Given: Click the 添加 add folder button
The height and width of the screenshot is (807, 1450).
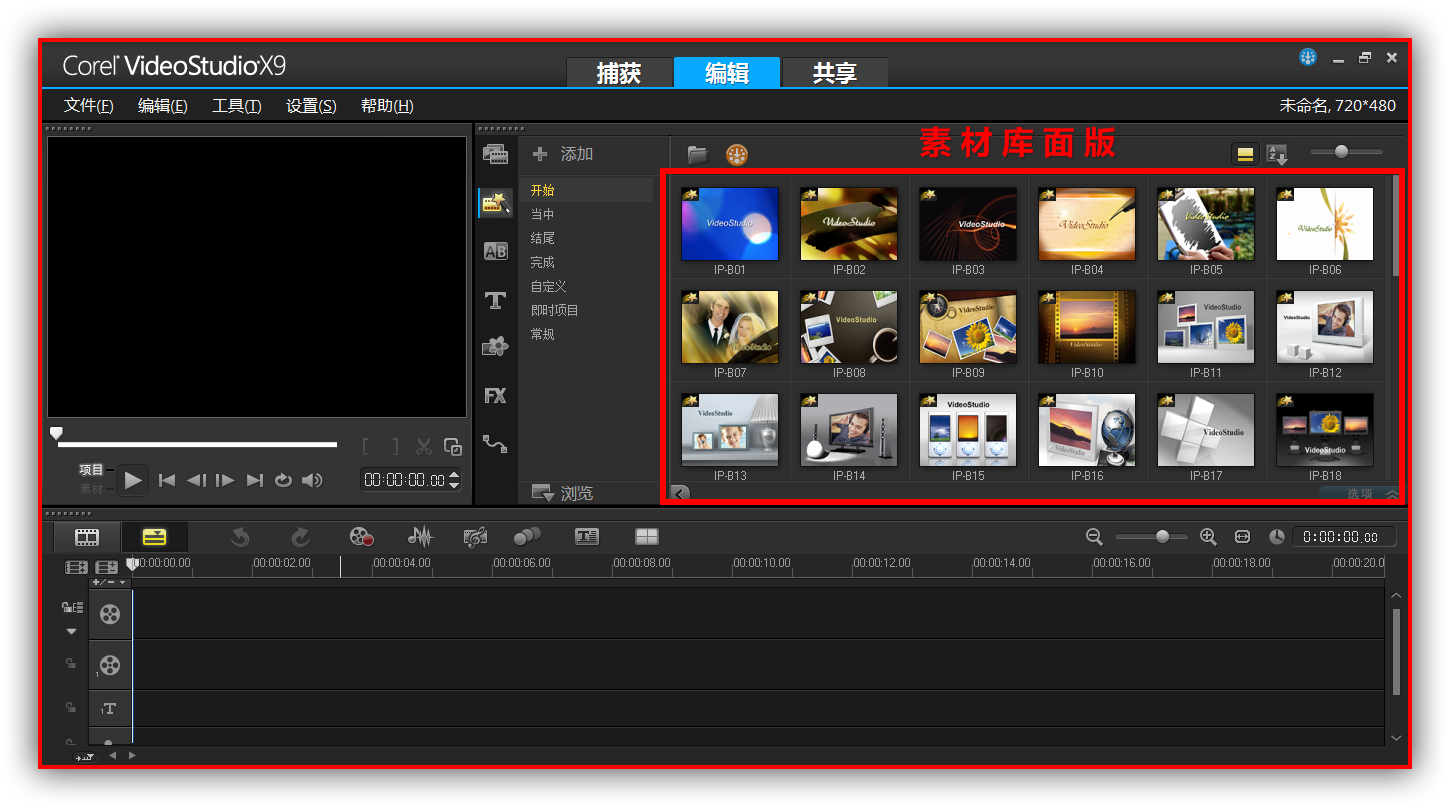Looking at the screenshot, I should 563,154.
